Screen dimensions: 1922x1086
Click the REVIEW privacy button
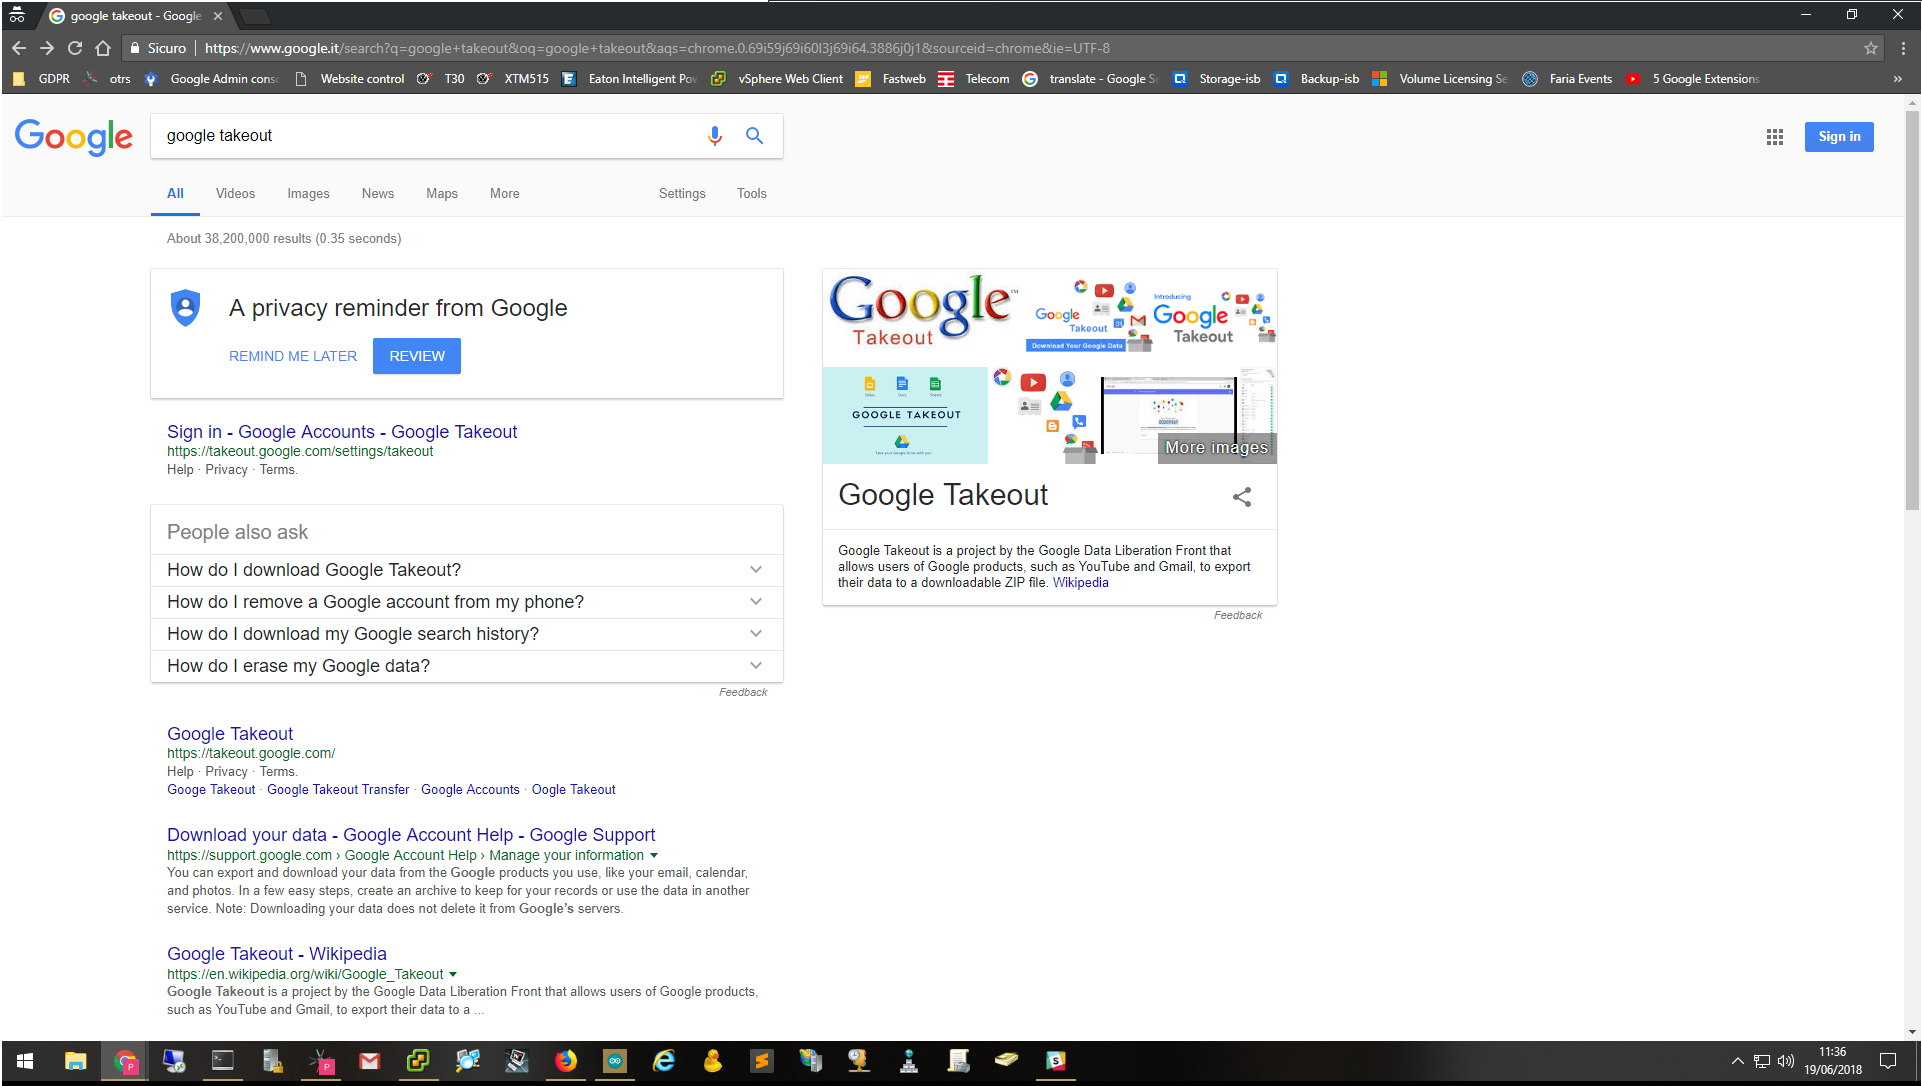point(417,356)
